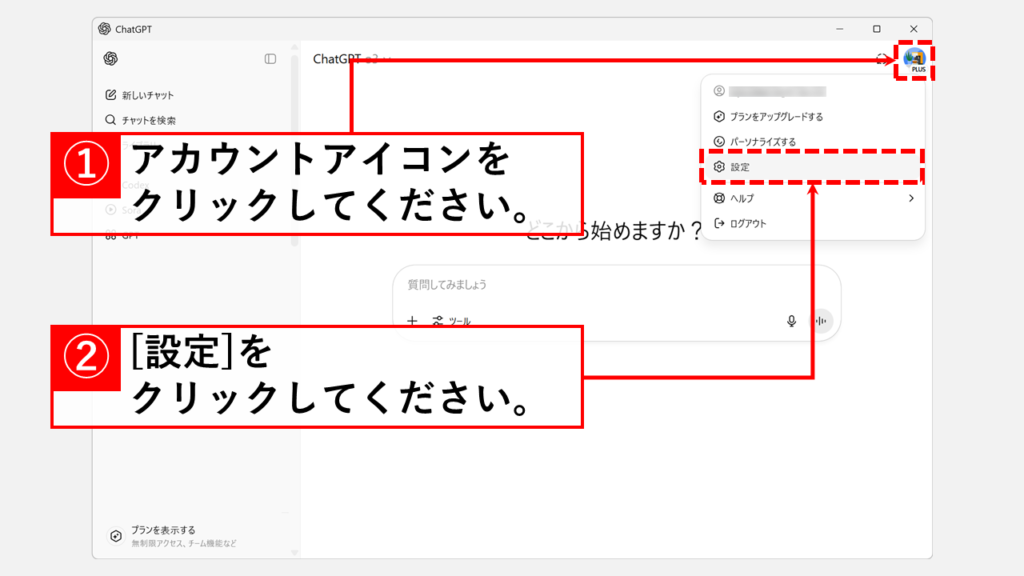Start voice mode with the waveform icon

pyautogui.click(x=821, y=321)
